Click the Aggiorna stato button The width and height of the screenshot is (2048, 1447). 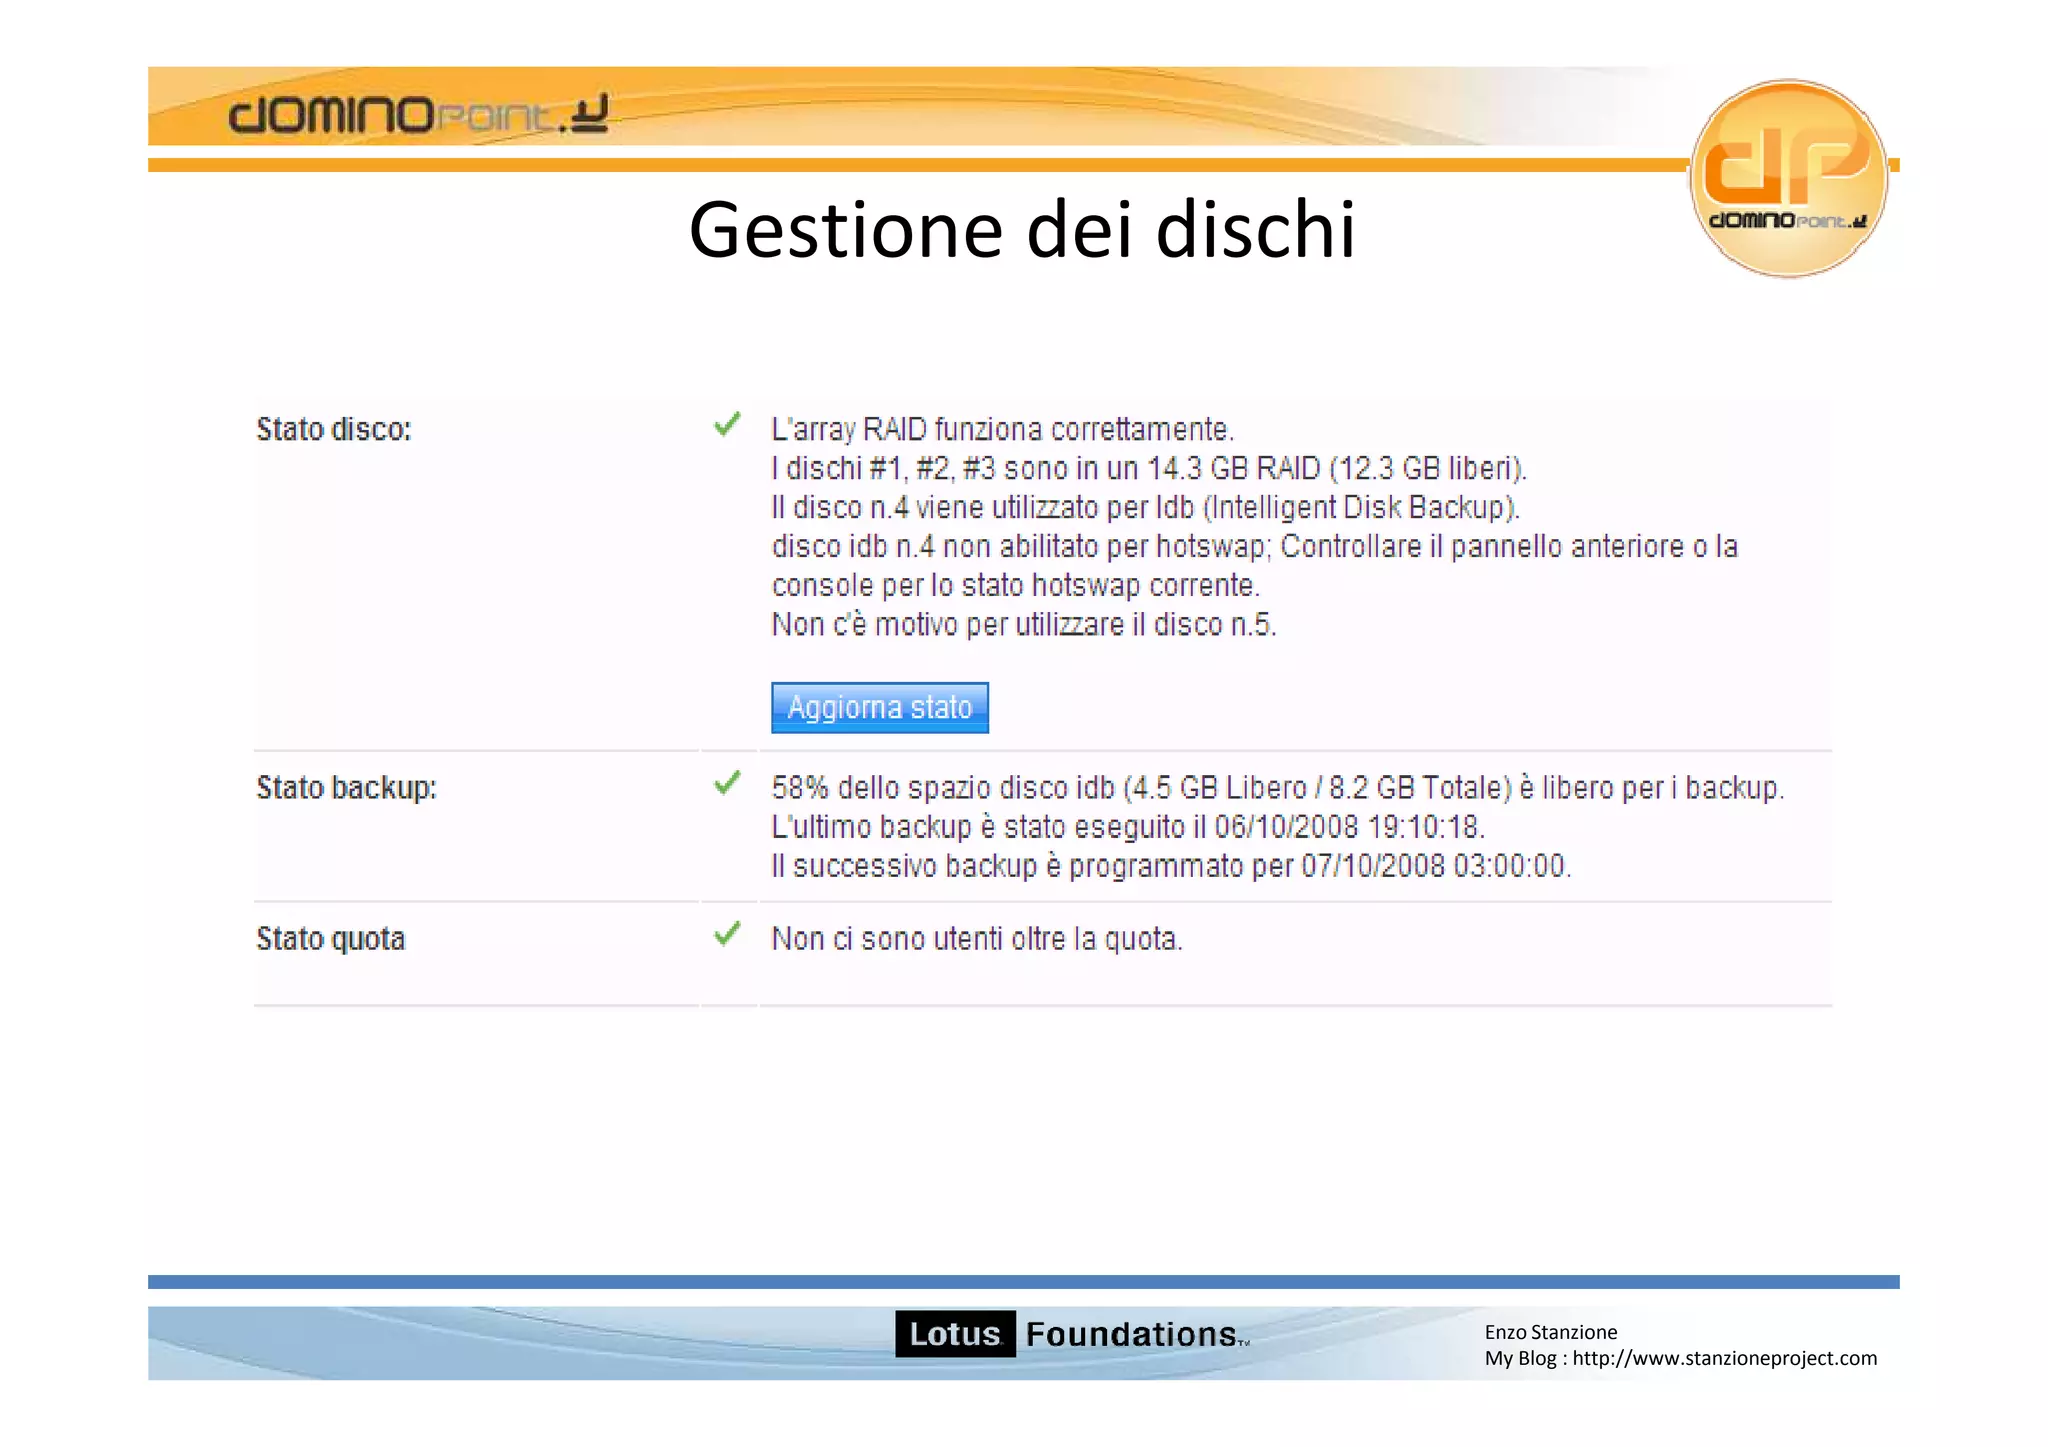pos(880,708)
